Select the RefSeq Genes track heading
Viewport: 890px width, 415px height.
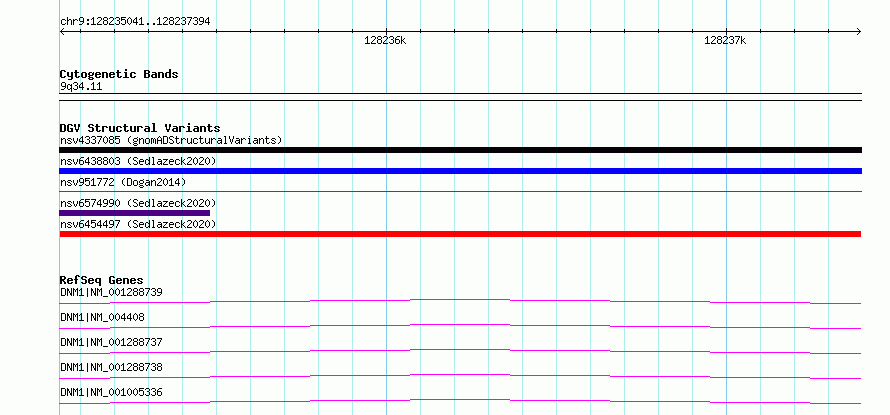(x=102, y=280)
